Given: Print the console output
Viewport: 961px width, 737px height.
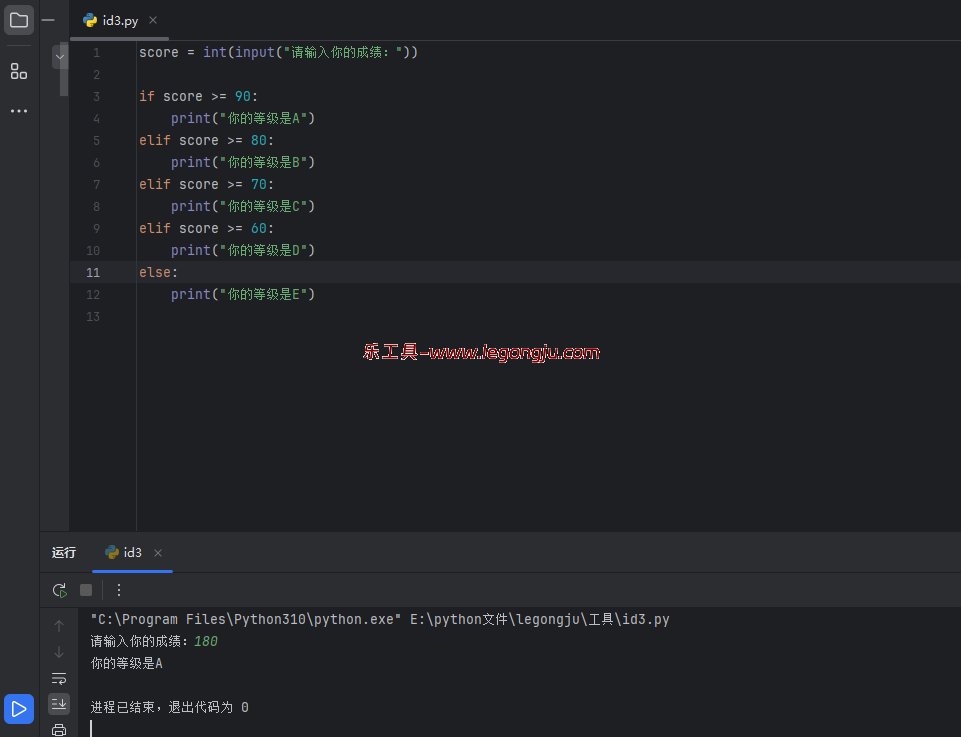Looking at the screenshot, I should point(59,729).
